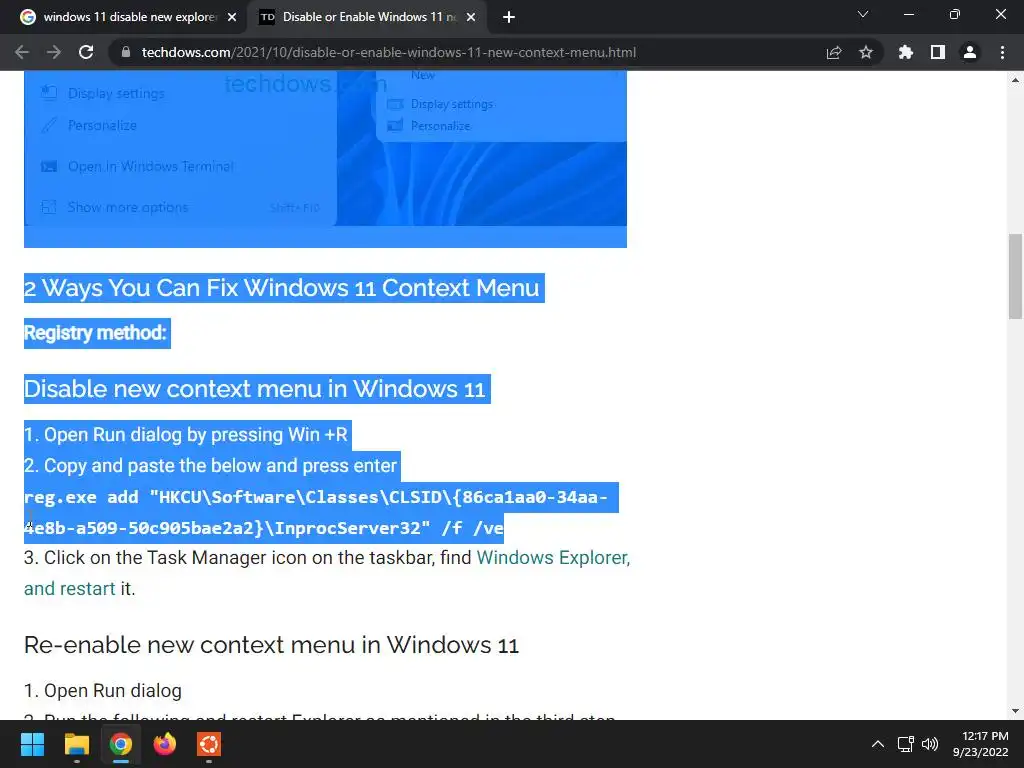Go forward to the next page
Screen dimensions: 1024x768
point(54,52)
